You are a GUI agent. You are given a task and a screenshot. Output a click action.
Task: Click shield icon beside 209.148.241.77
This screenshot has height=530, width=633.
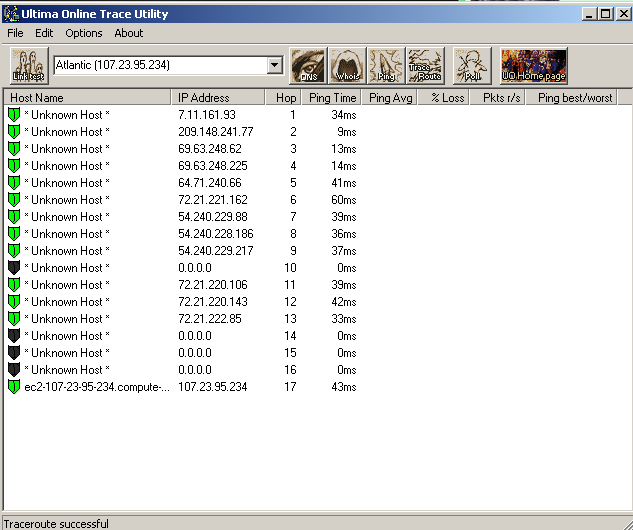(14, 132)
